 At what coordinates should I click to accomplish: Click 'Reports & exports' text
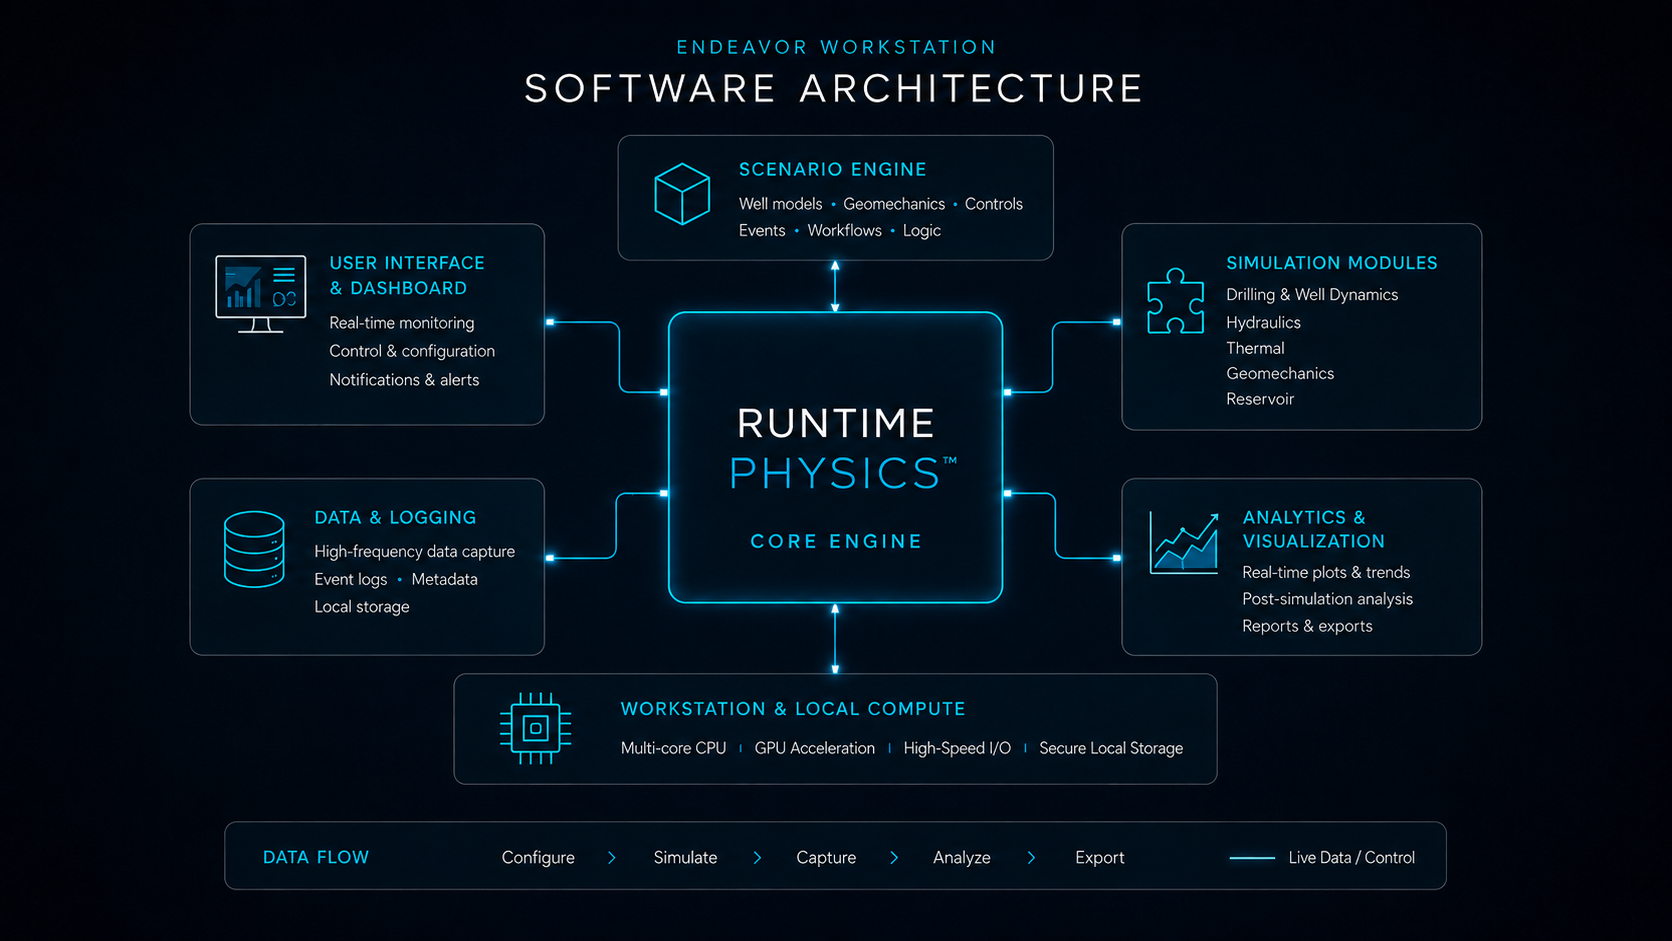1307,626
